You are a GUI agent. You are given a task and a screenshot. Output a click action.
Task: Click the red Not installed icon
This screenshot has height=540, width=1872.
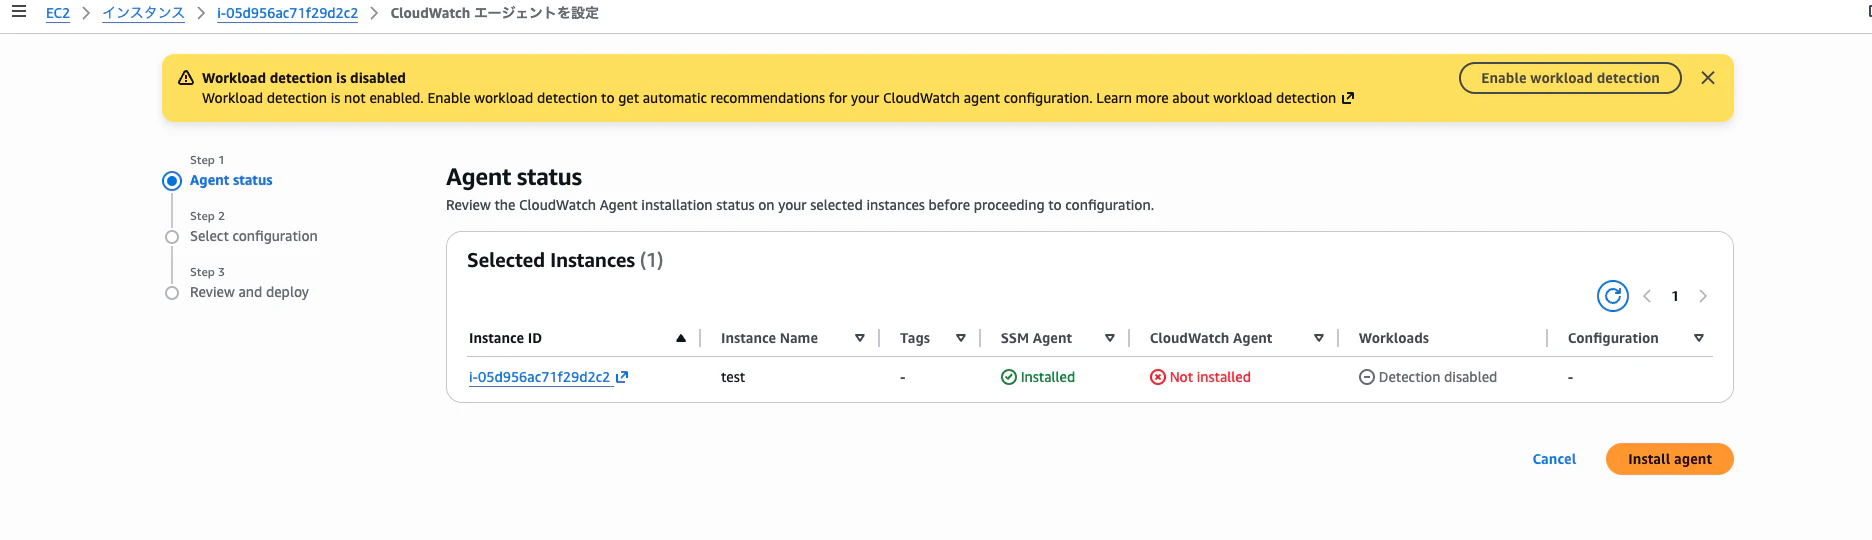click(x=1158, y=377)
